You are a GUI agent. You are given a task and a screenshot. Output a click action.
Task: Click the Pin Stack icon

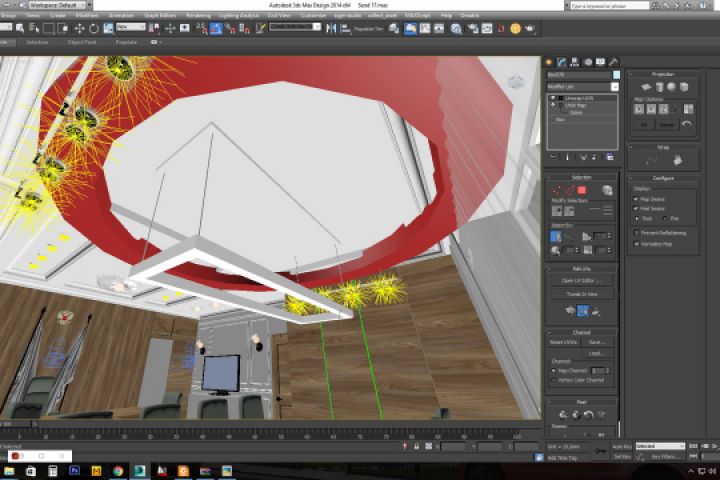point(553,157)
